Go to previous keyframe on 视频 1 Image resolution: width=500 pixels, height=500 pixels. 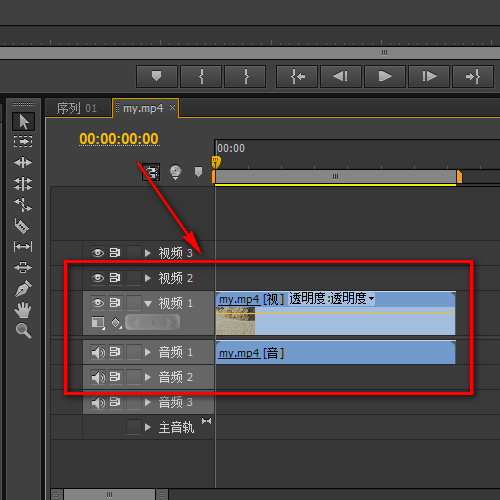136,323
